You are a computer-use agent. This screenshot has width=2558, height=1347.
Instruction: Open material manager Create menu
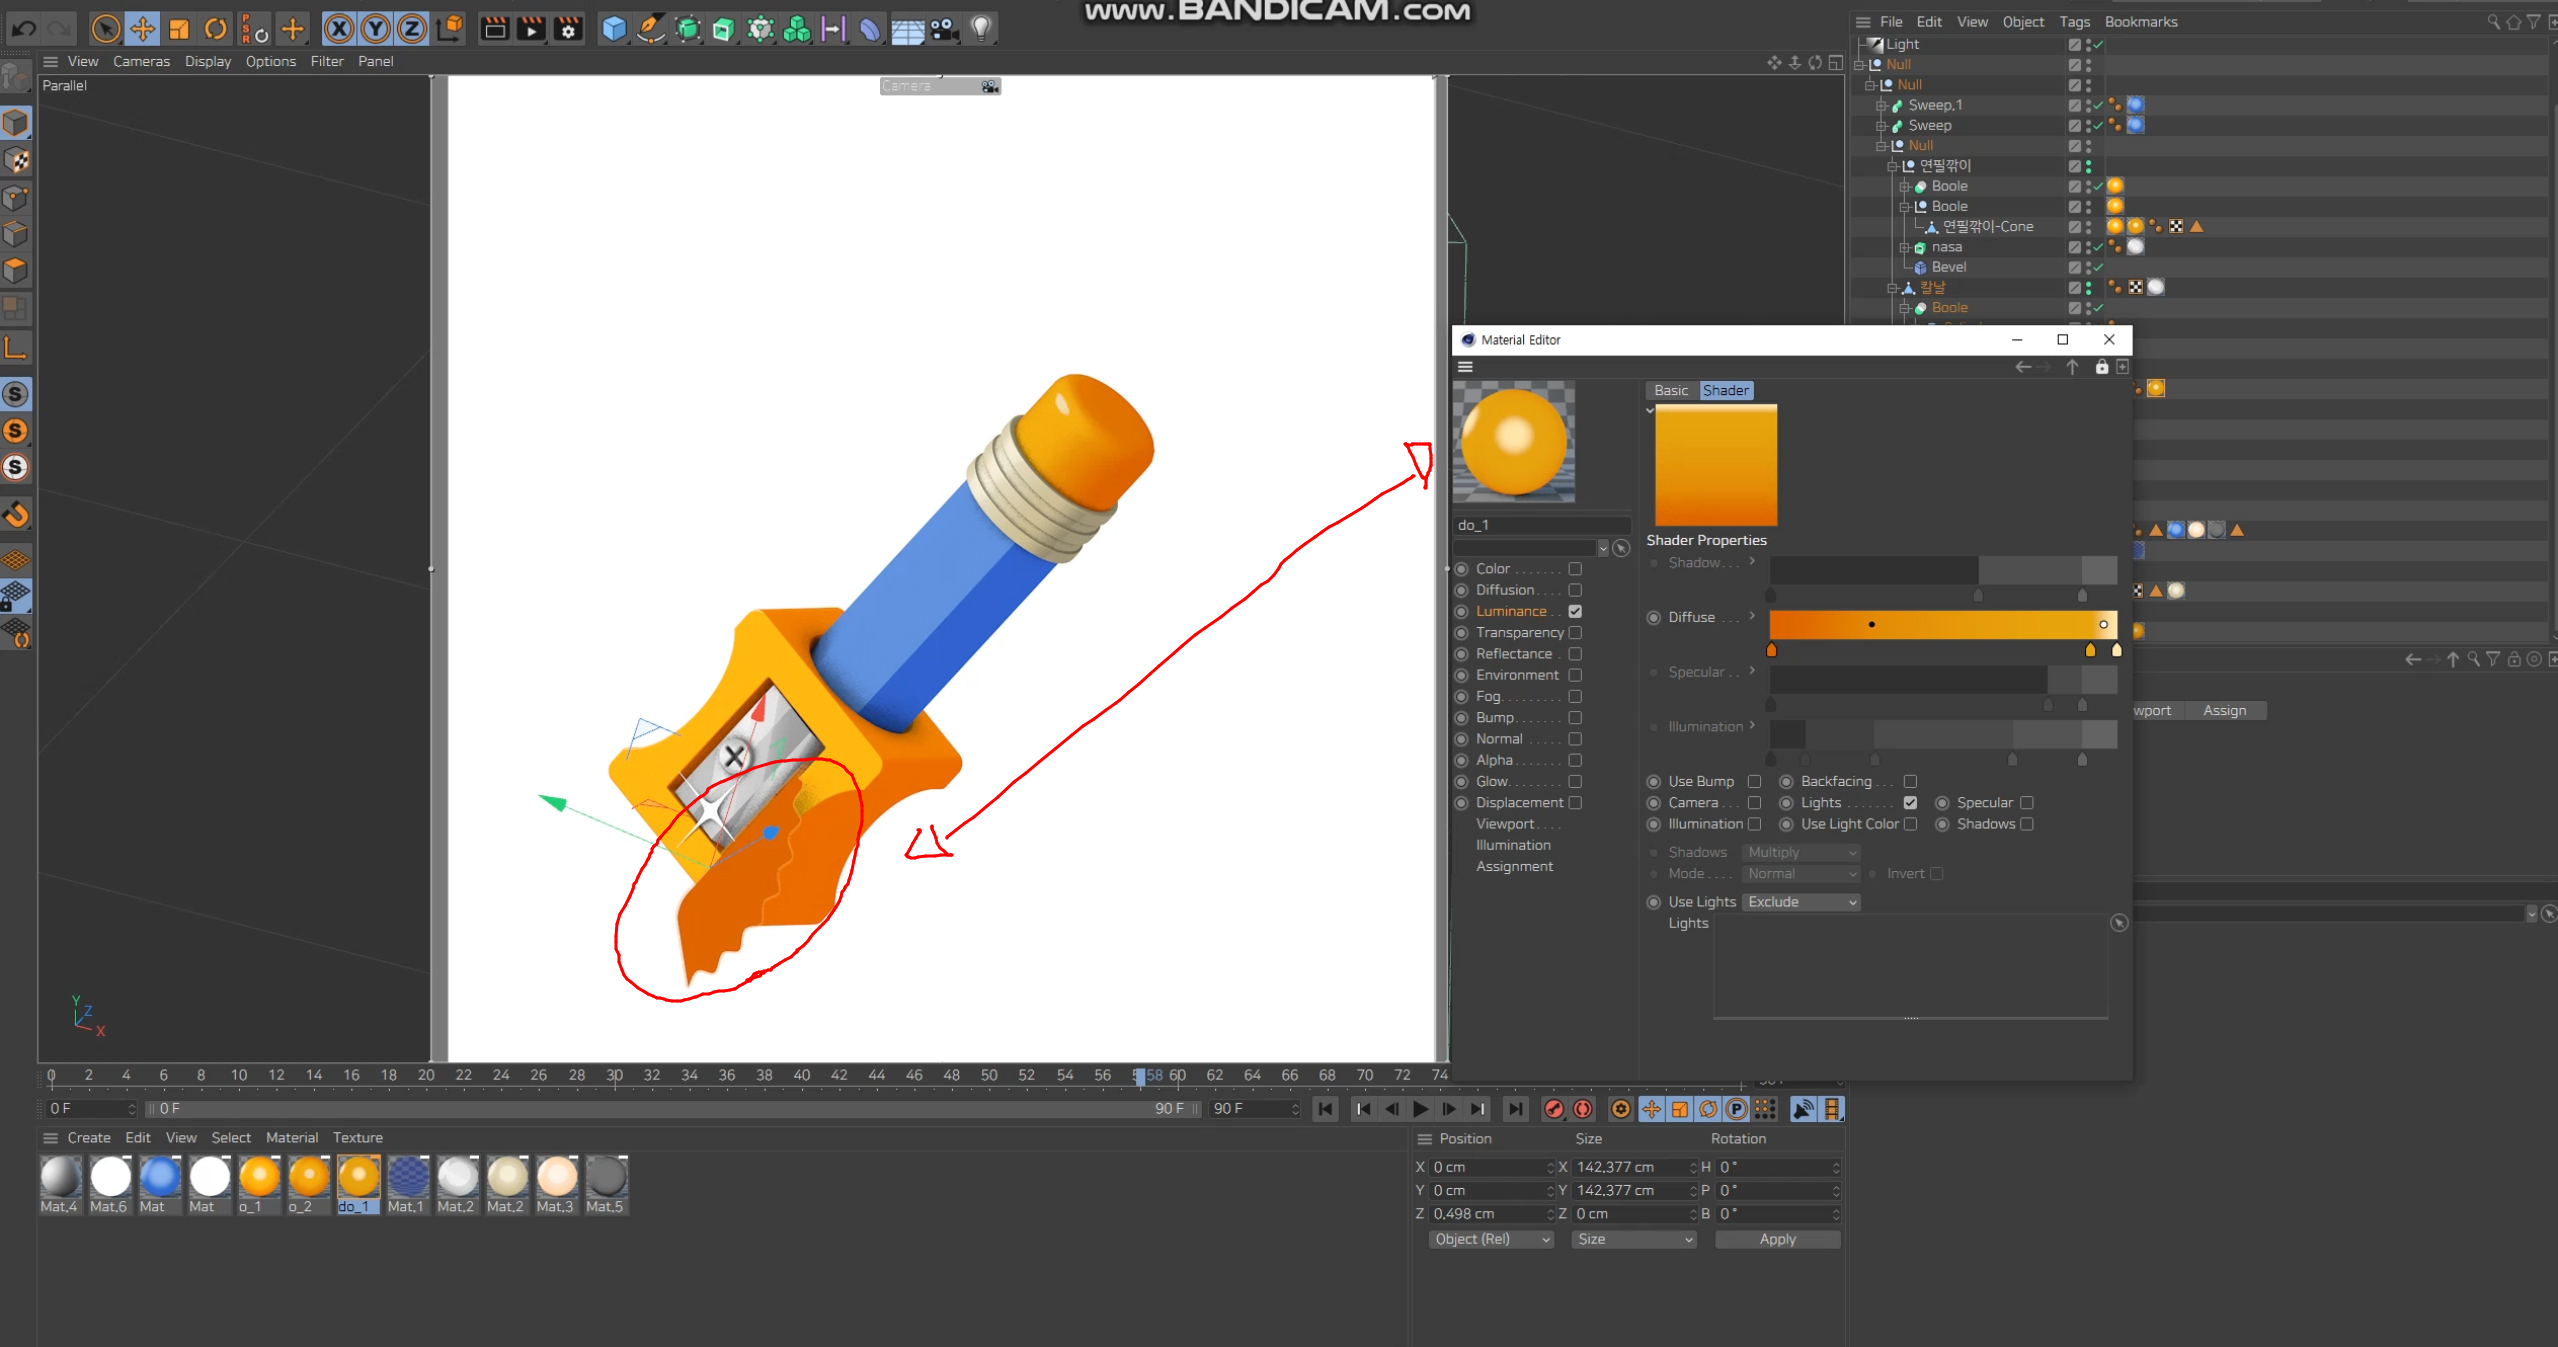[x=89, y=1138]
